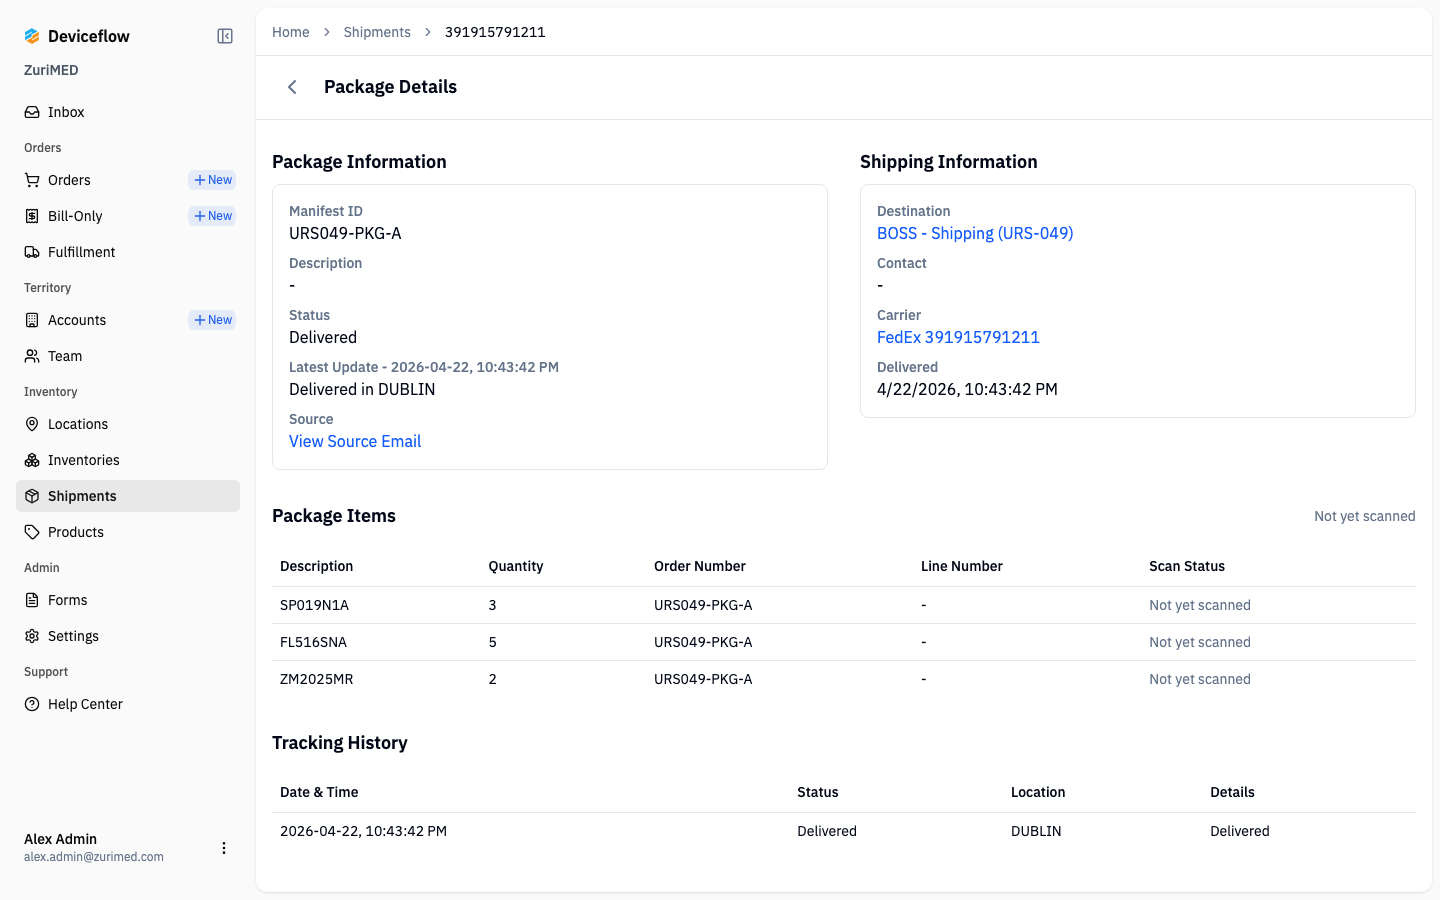The width and height of the screenshot is (1440, 900).
Task: Click the delivered date 4/22/2026, 10:43:42 PM
Action: point(967,389)
